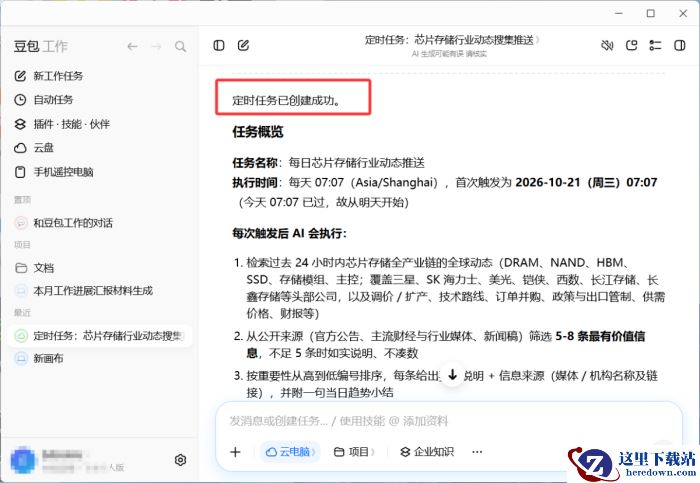Viewport: 700px width, 483px height.
Task: Click the 2026-10-21（周三）07:07 date text
Action: point(586,183)
